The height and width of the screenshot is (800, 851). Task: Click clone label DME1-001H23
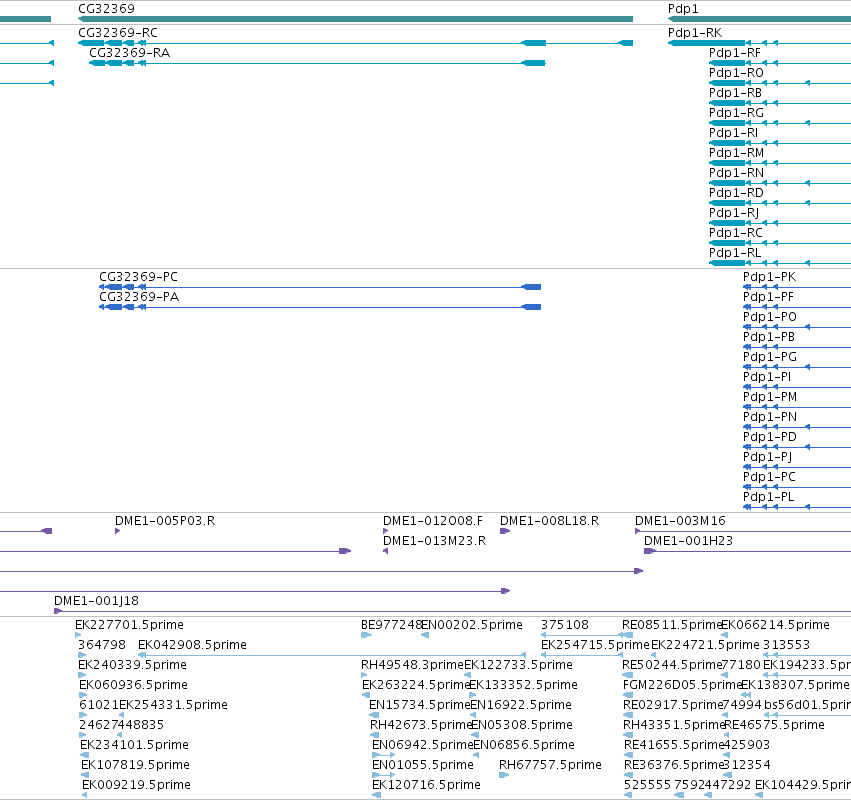click(x=688, y=541)
